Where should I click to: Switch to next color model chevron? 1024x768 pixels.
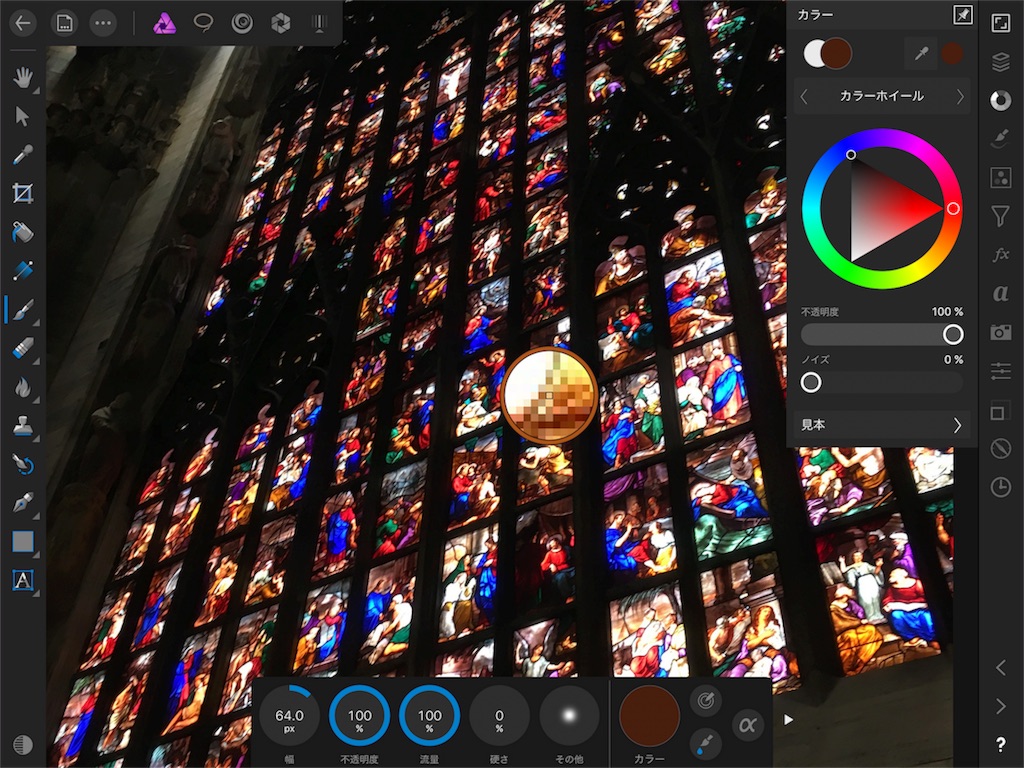coord(960,97)
